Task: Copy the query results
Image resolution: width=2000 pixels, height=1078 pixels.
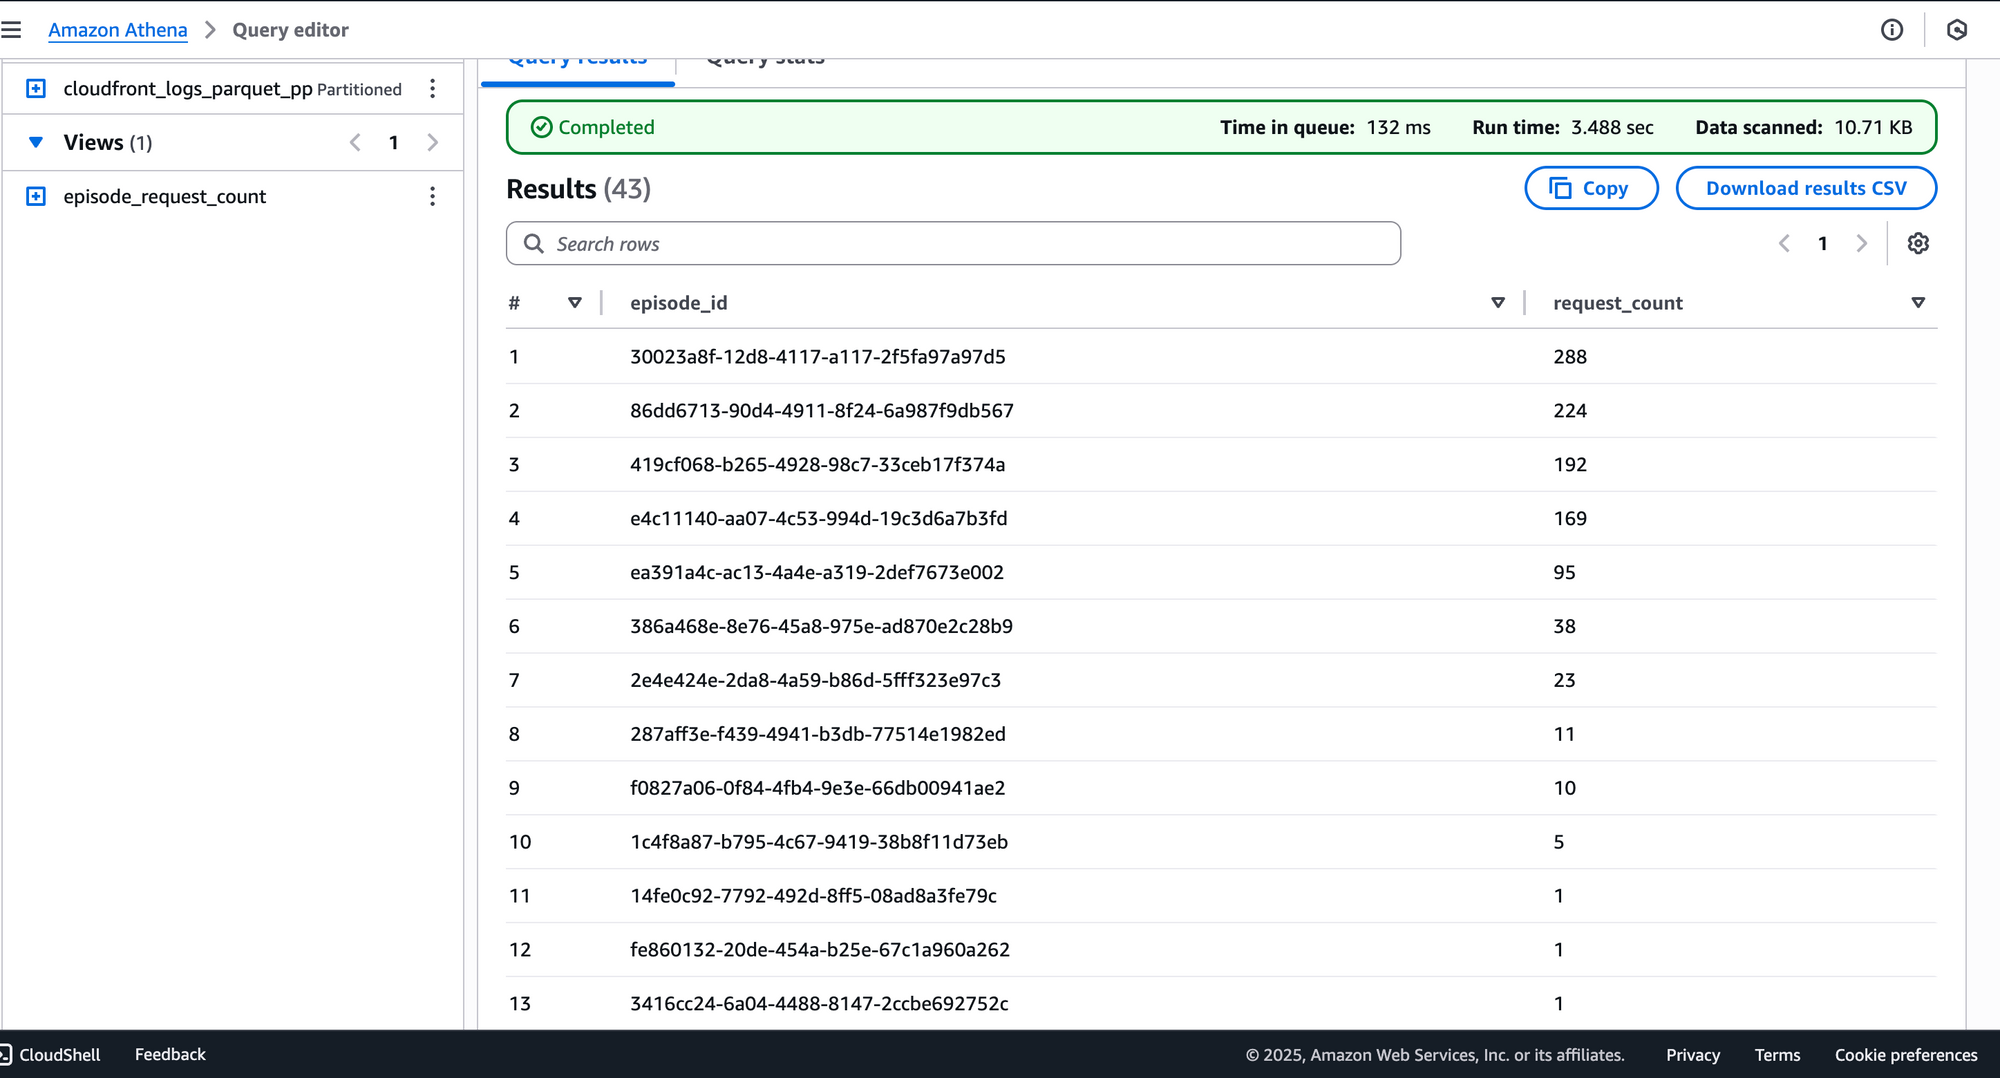Action: 1590,188
